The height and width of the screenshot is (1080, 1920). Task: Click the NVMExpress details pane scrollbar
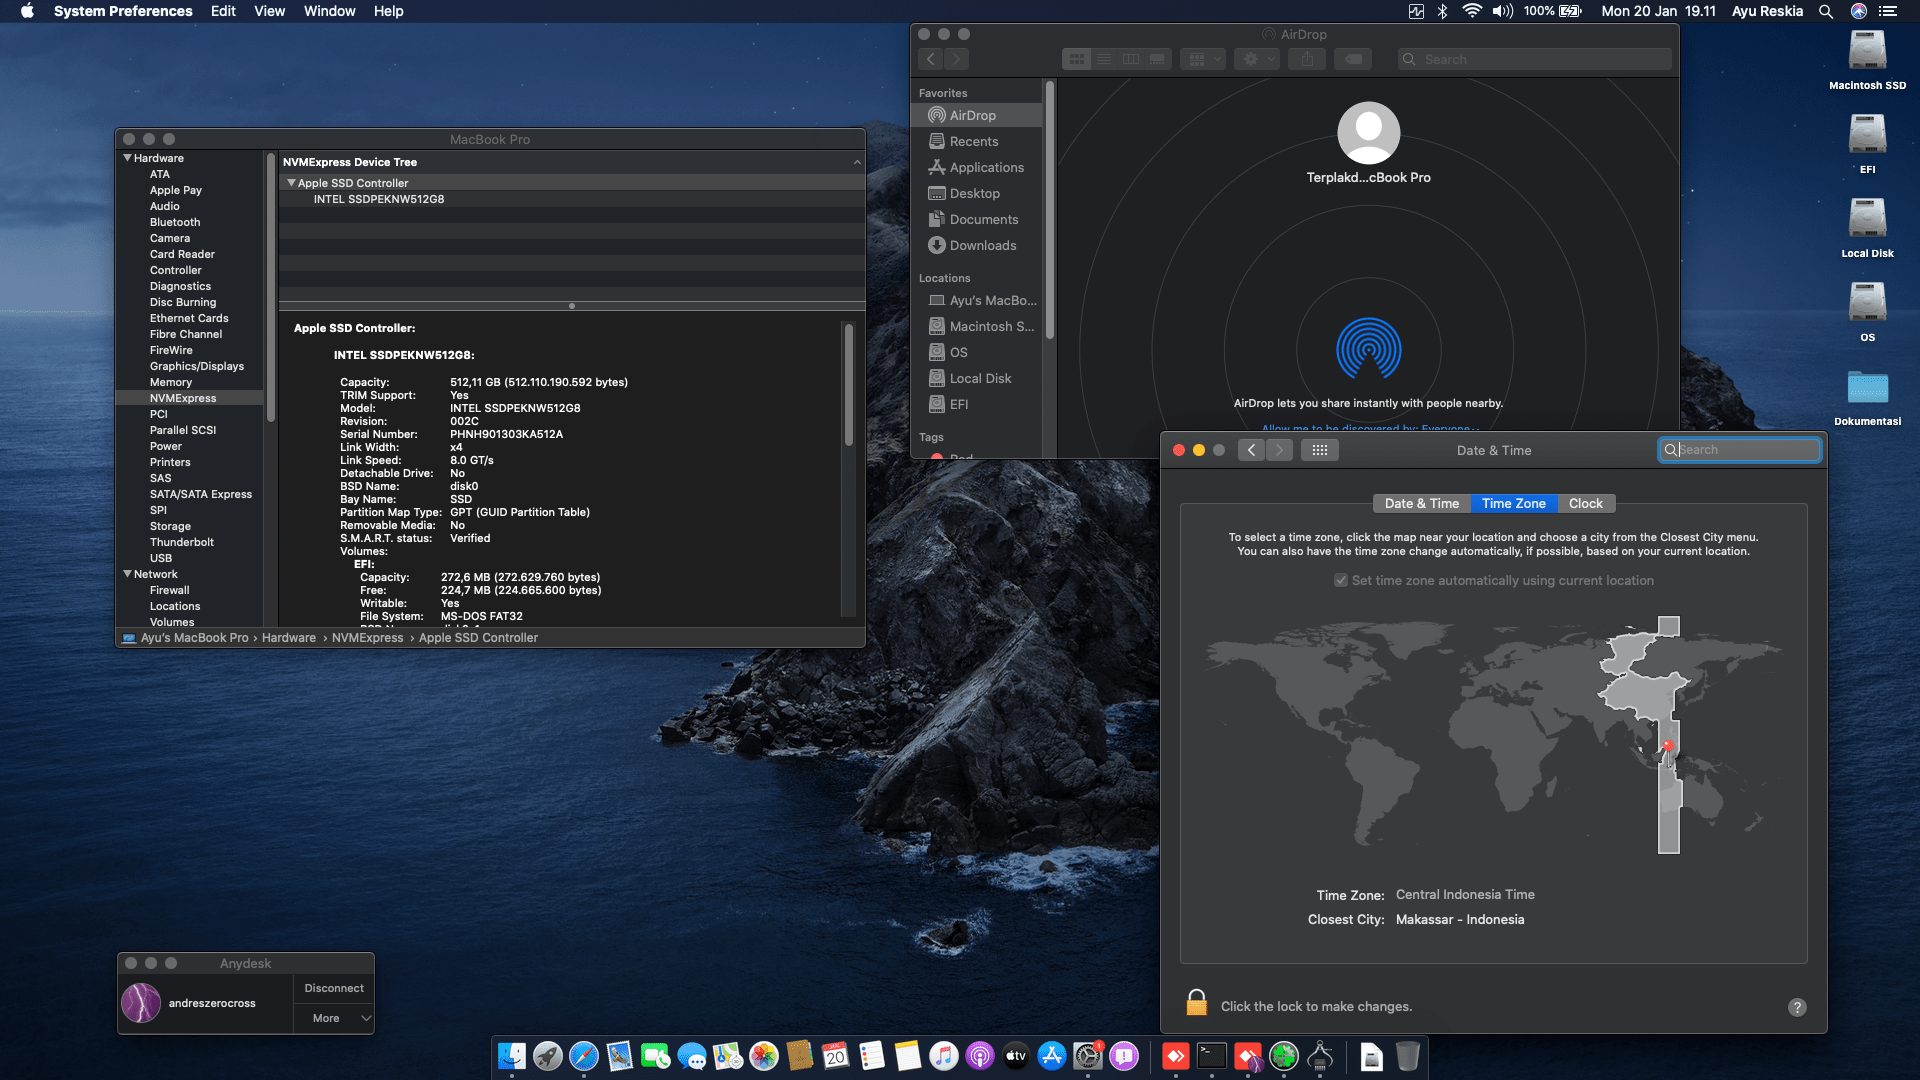click(848, 384)
